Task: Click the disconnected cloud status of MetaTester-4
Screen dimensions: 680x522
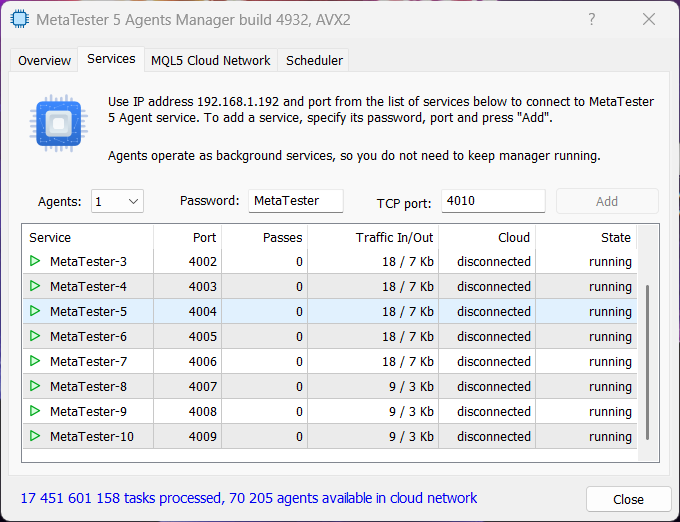Action: tap(494, 287)
